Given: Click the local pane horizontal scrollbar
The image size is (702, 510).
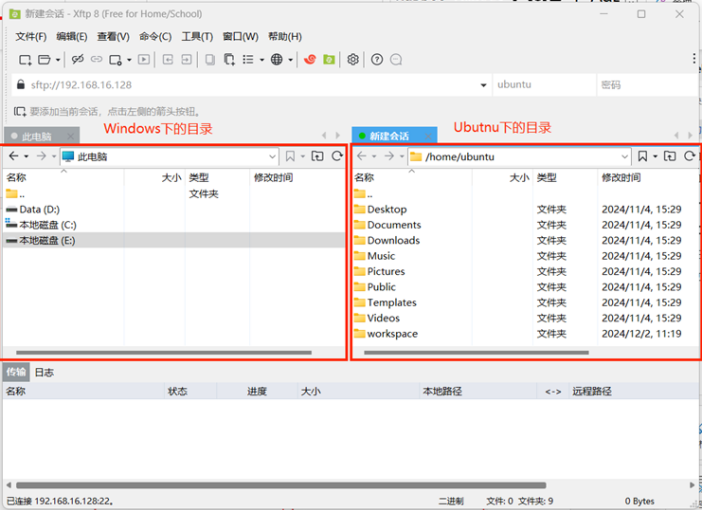Looking at the screenshot, I should pos(164,352).
